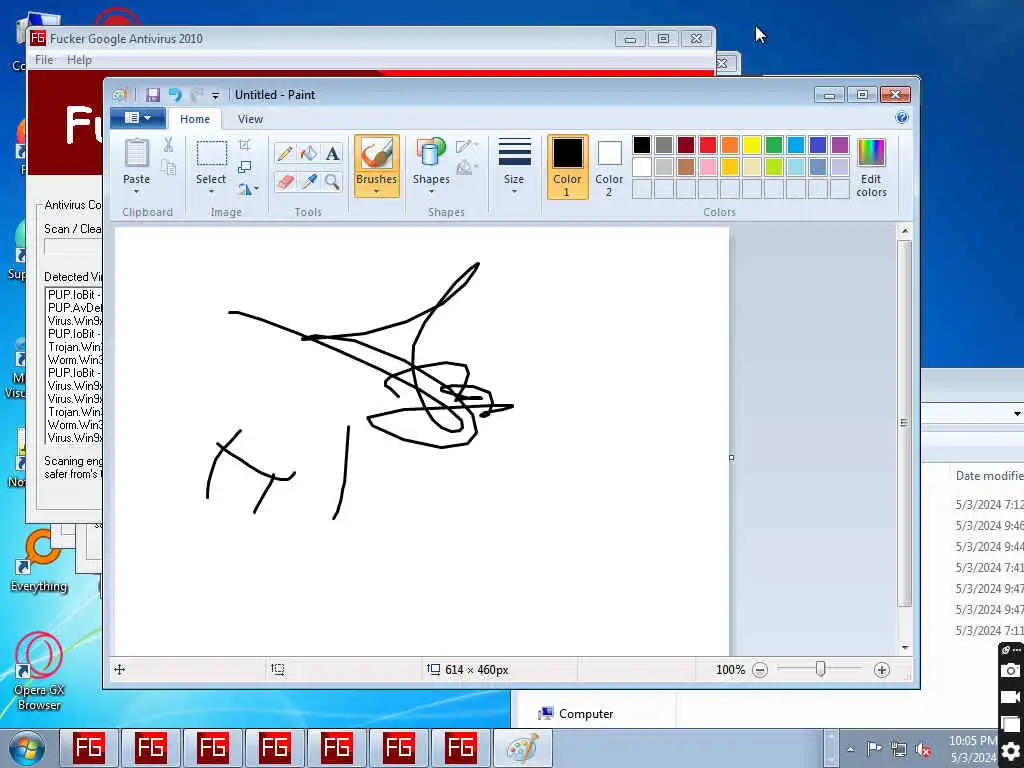Switch to the Home ribbon tab
The width and height of the screenshot is (1024, 768).
[x=195, y=119]
